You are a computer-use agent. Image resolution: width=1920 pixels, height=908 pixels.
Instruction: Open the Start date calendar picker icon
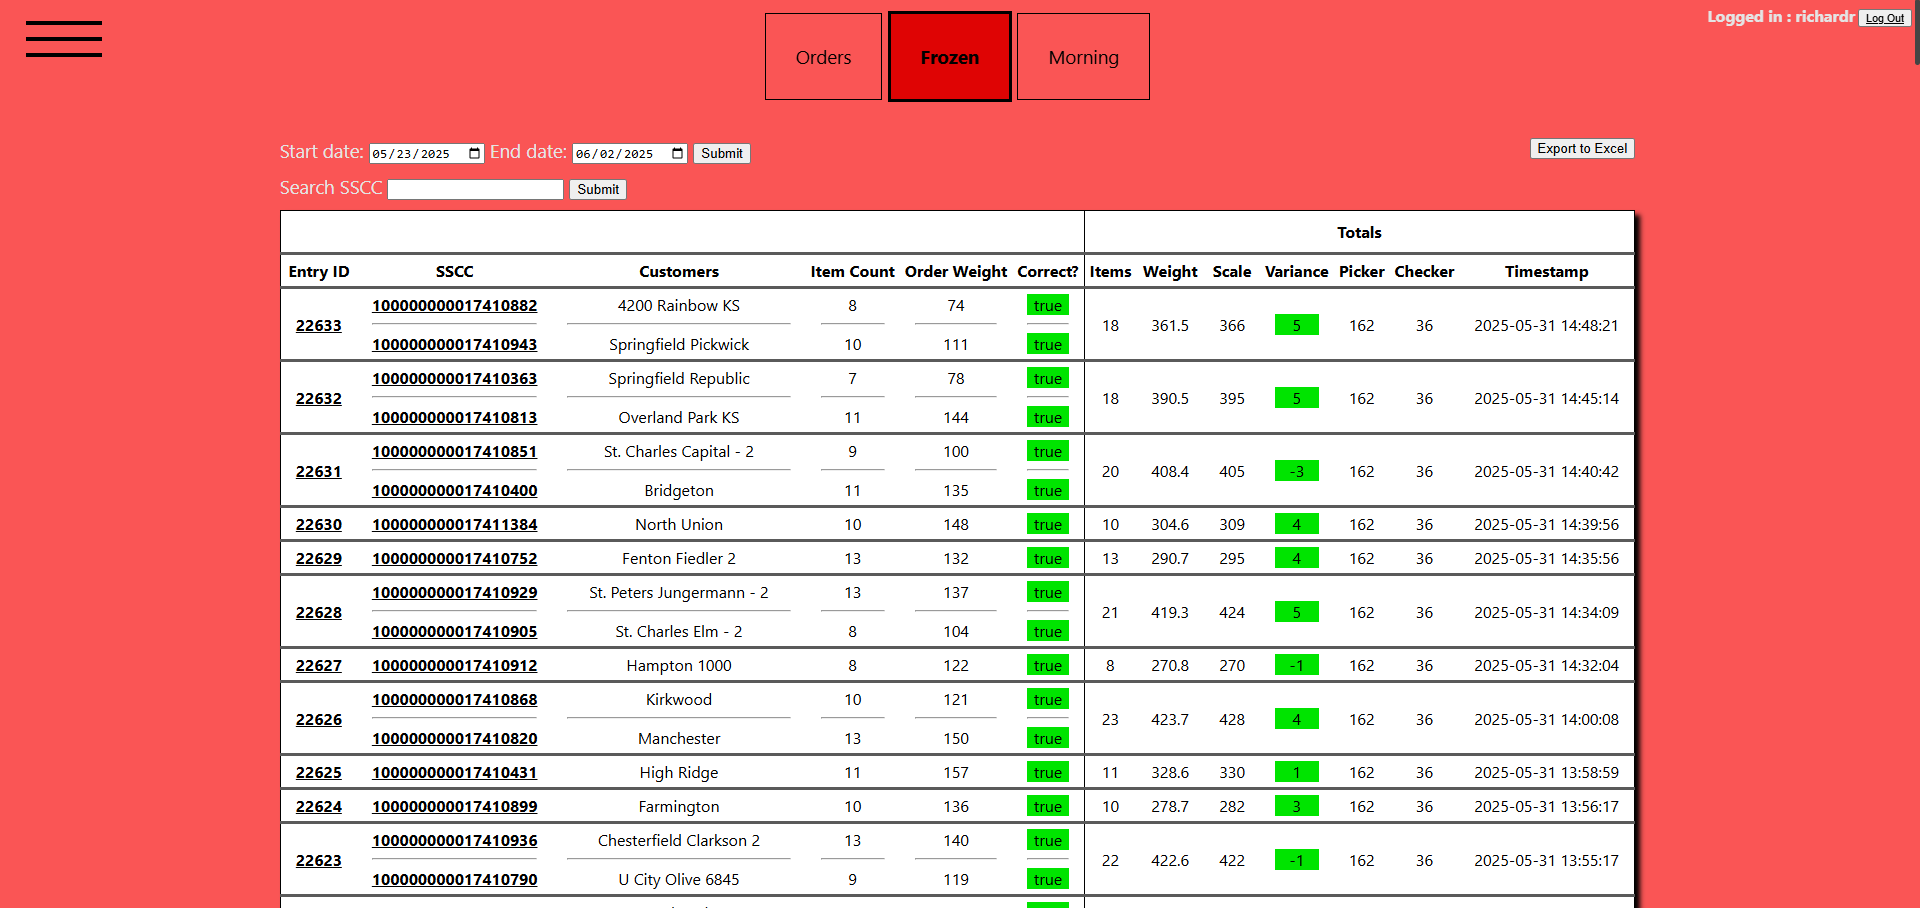475,154
